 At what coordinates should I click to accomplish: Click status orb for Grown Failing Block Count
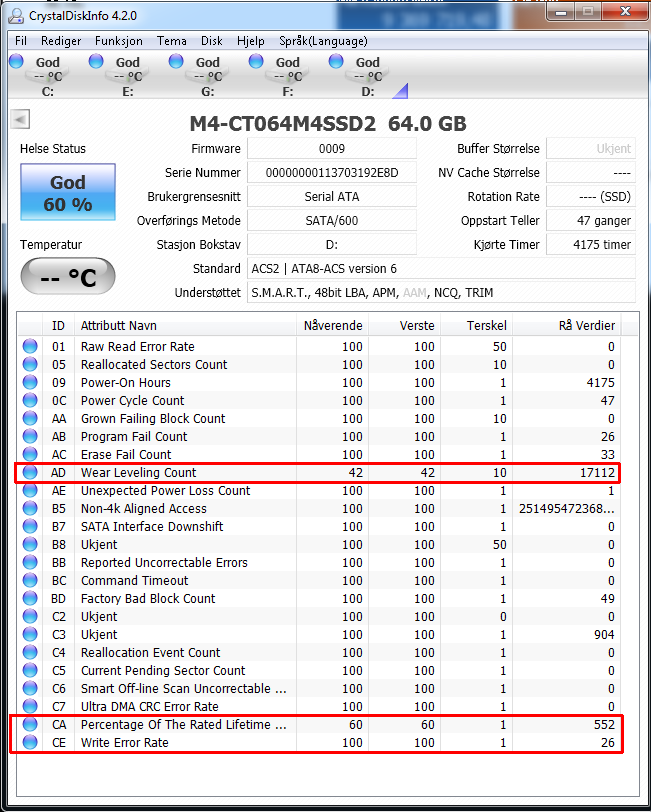[30, 418]
